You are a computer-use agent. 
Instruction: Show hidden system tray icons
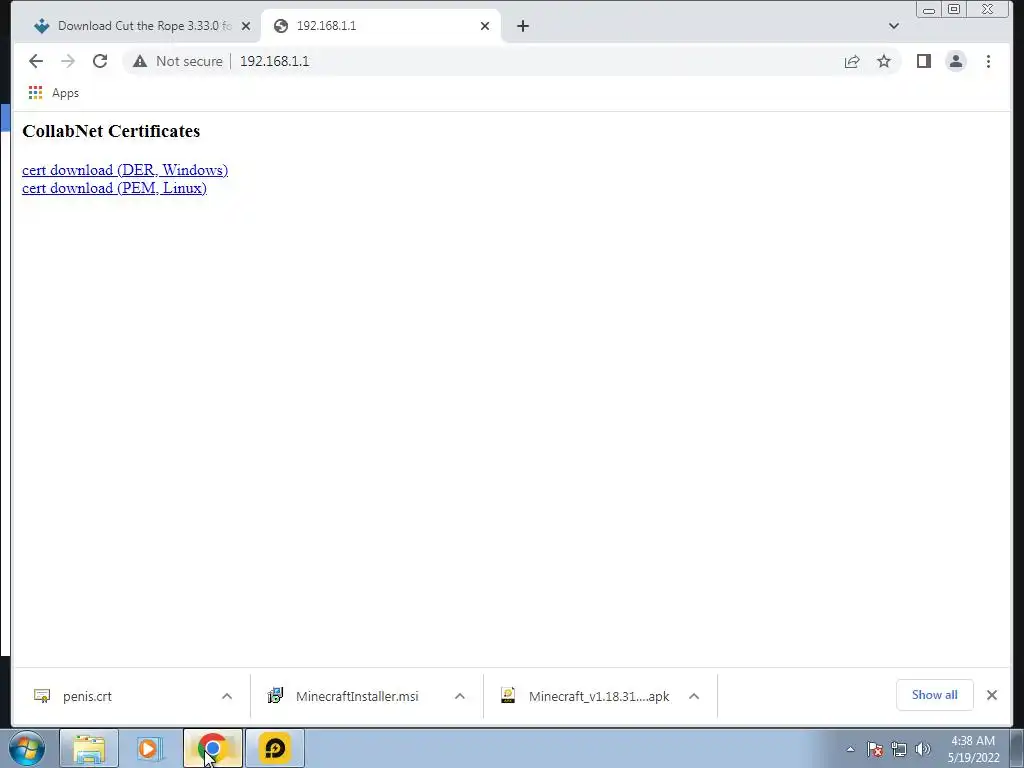coord(850,749)
